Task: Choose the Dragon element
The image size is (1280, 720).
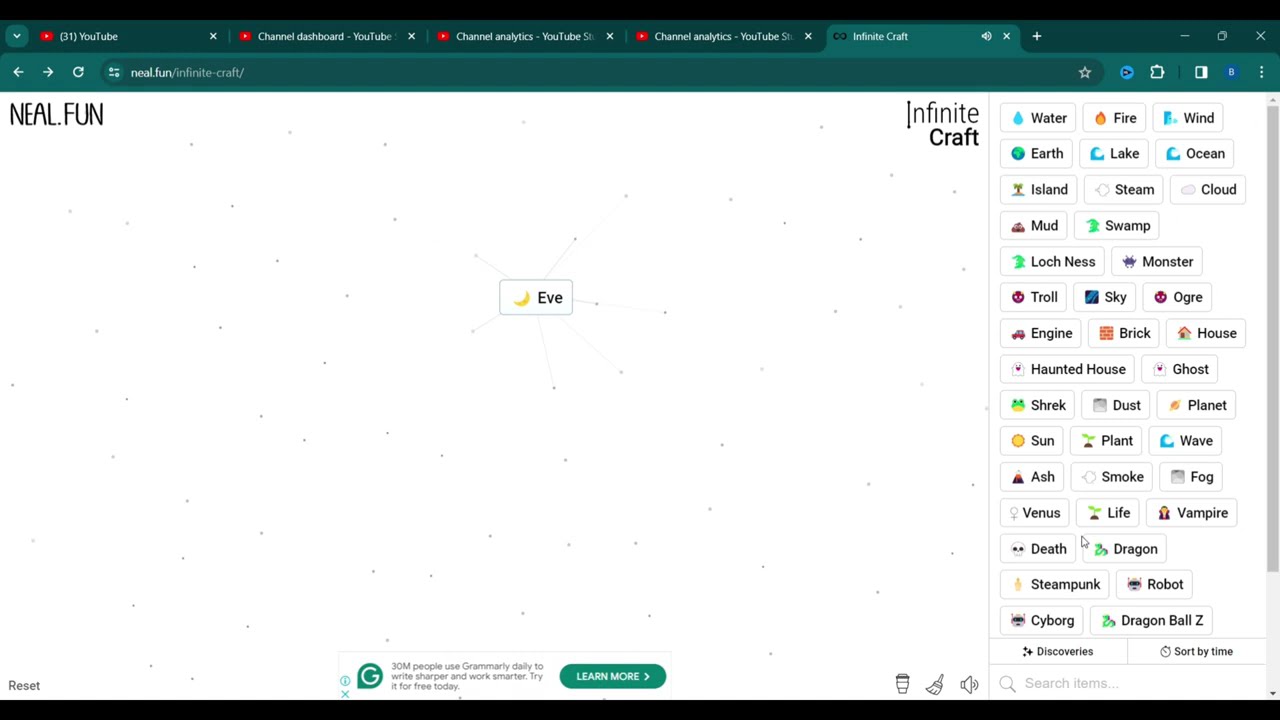Action: [x=1125, y=549]
